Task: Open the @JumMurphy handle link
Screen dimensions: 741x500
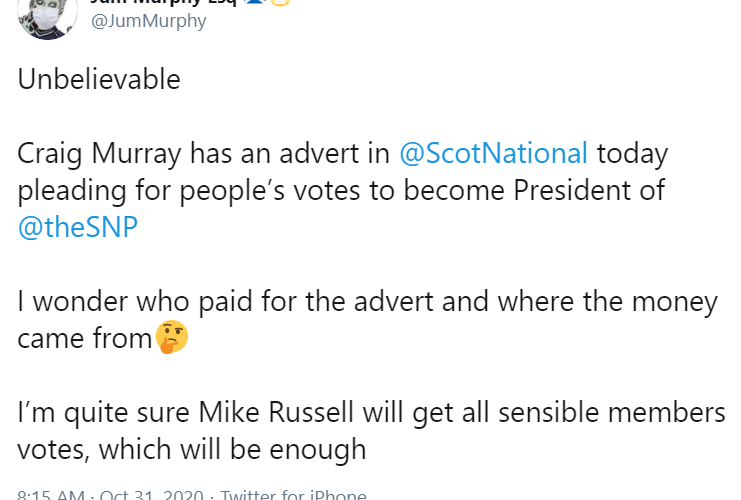Action: point(149,21)
